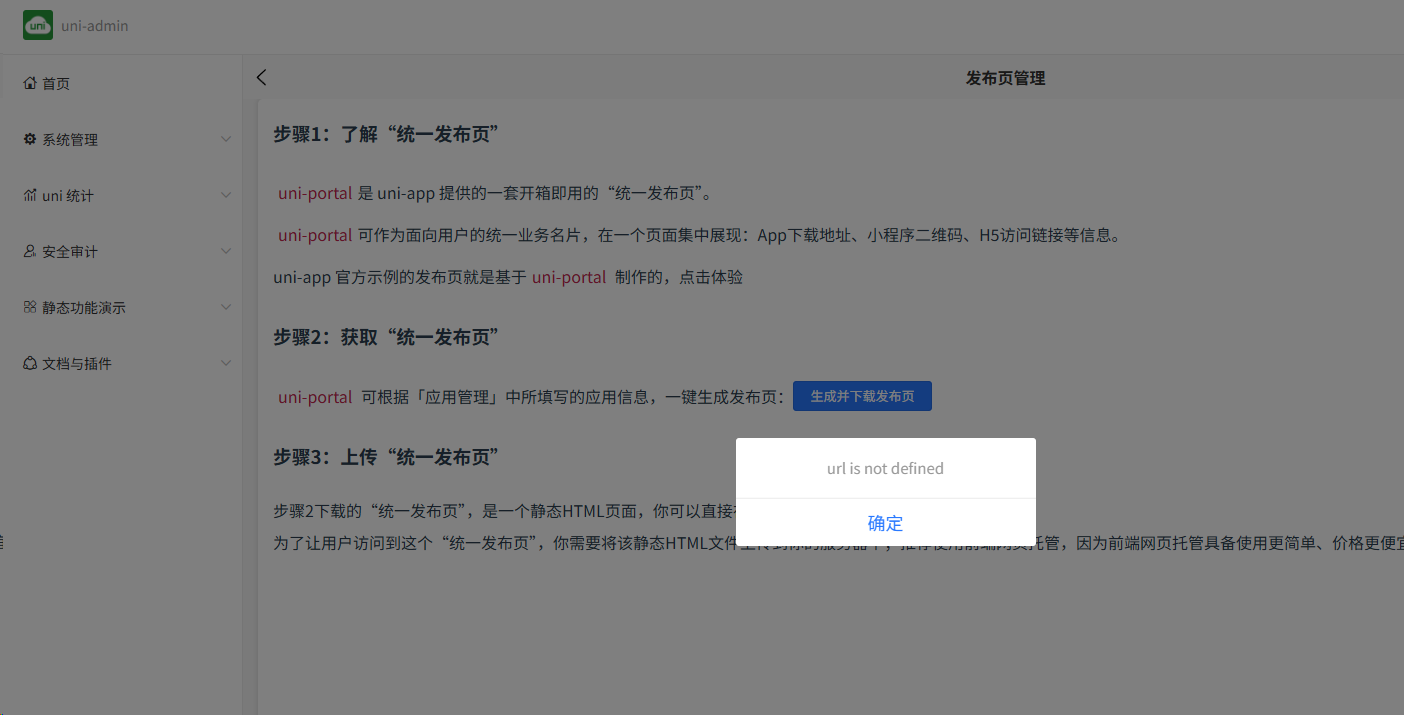Click the 'url is not defined' message

[x=885, y=468]
